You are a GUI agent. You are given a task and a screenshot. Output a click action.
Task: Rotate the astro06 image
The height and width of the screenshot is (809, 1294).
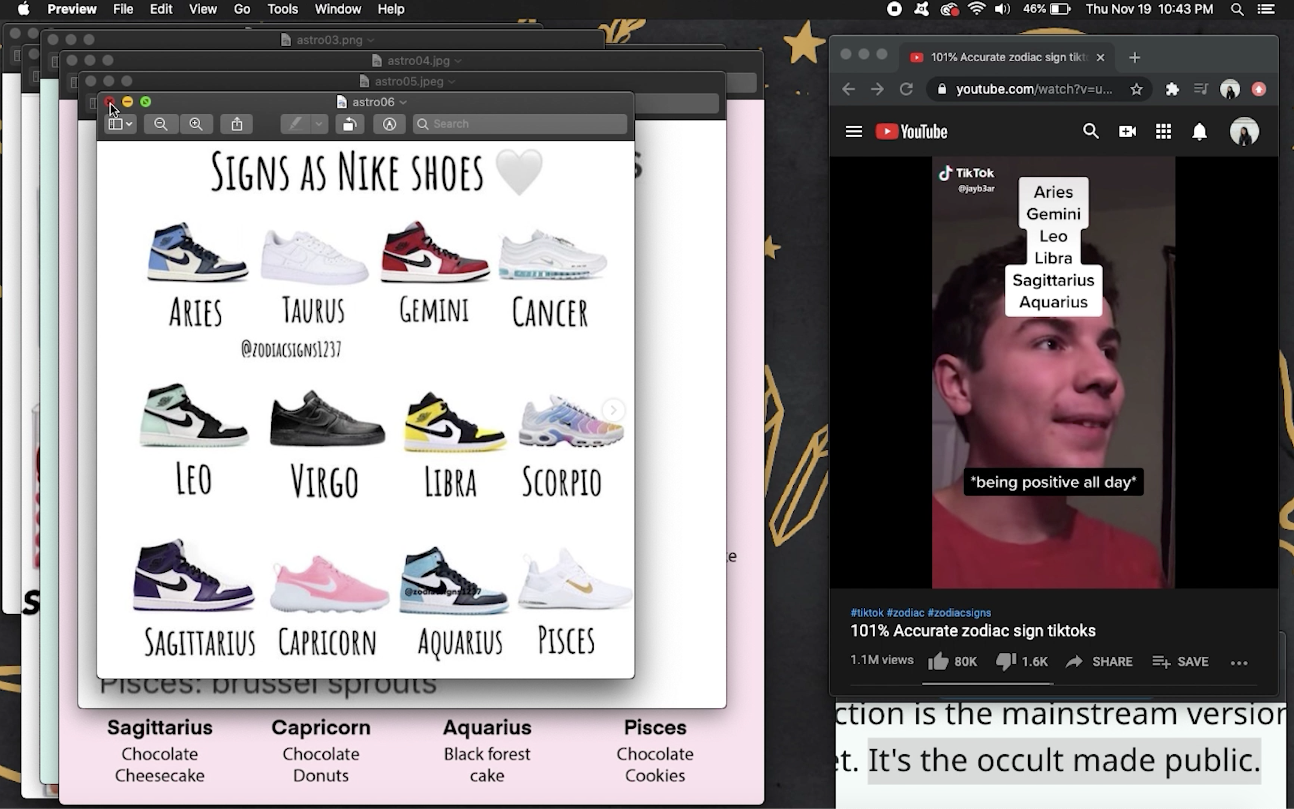click(x=349, y=124)
